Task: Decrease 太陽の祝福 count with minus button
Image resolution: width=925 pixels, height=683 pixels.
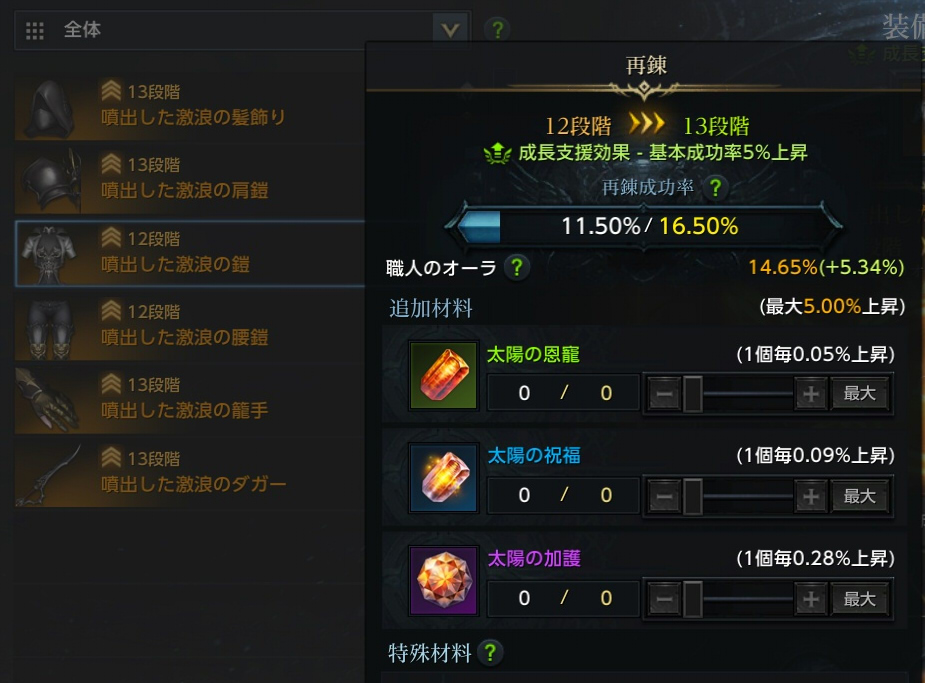Action: tap(664, 496)
